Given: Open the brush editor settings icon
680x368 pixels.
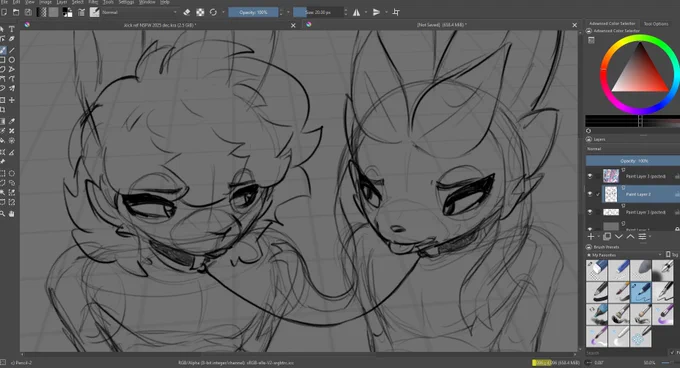Looking at the screenshot, I should 81,12.
